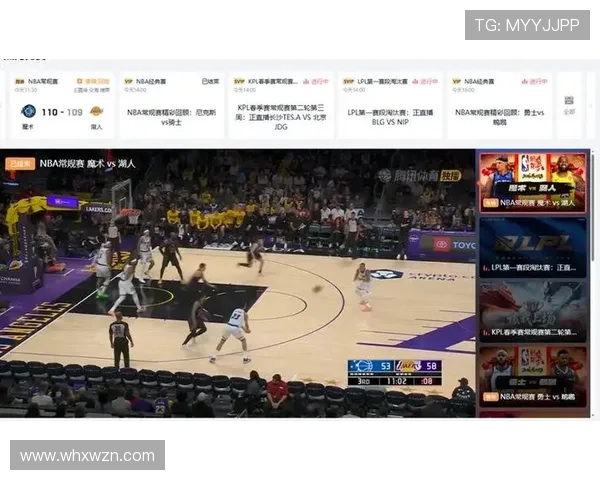Open LPL BLG VS NIP match card
The height and width of the screenshot is (480, 600).
tap(390, 105)
